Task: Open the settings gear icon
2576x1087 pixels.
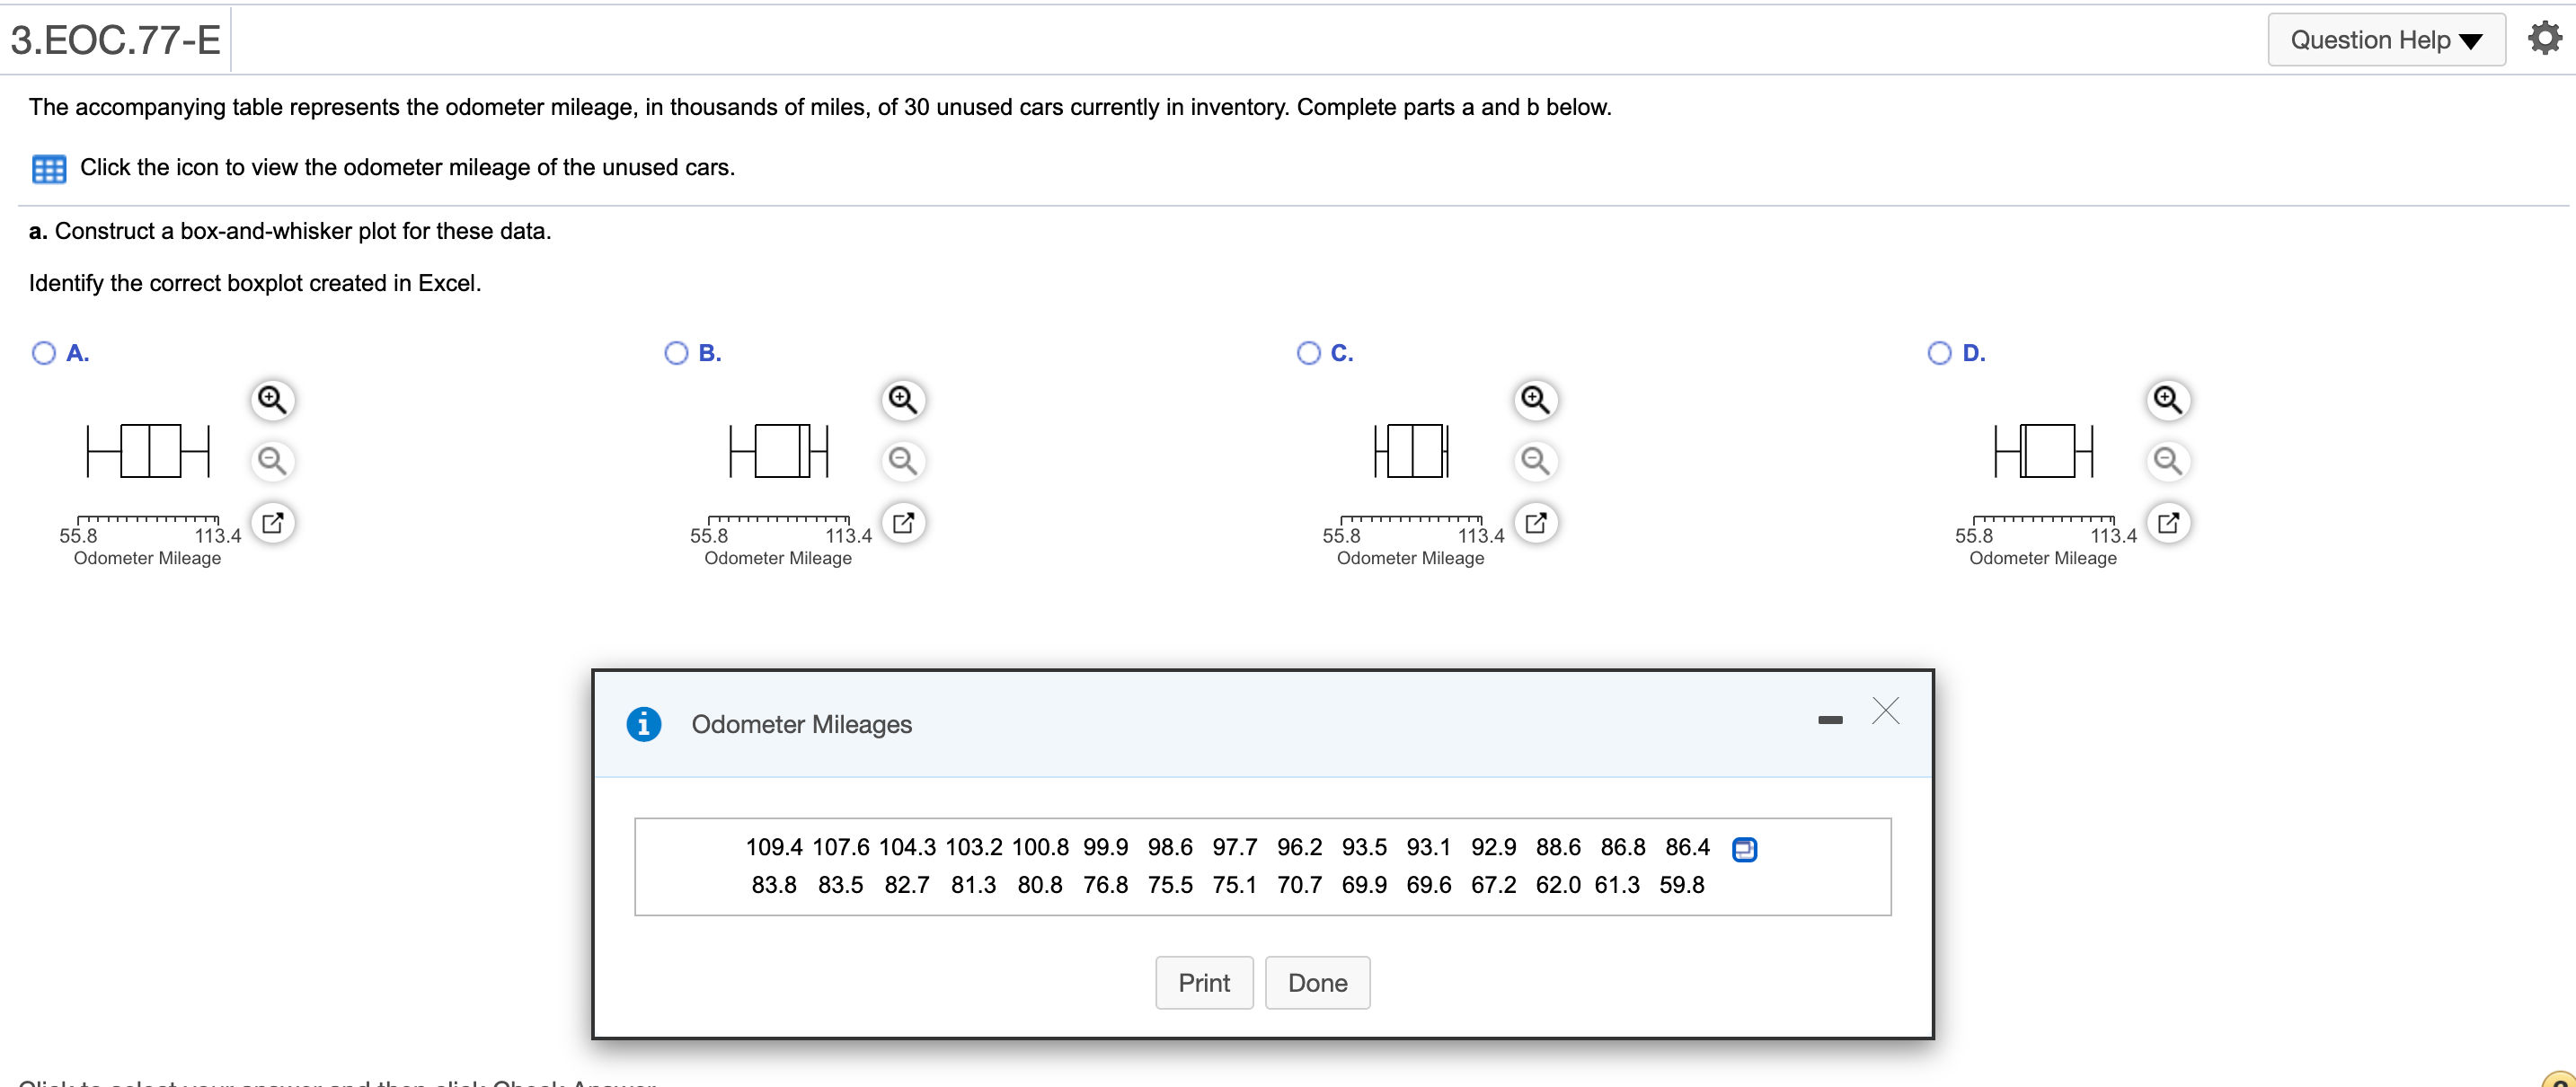Action: coord(2544,38)
